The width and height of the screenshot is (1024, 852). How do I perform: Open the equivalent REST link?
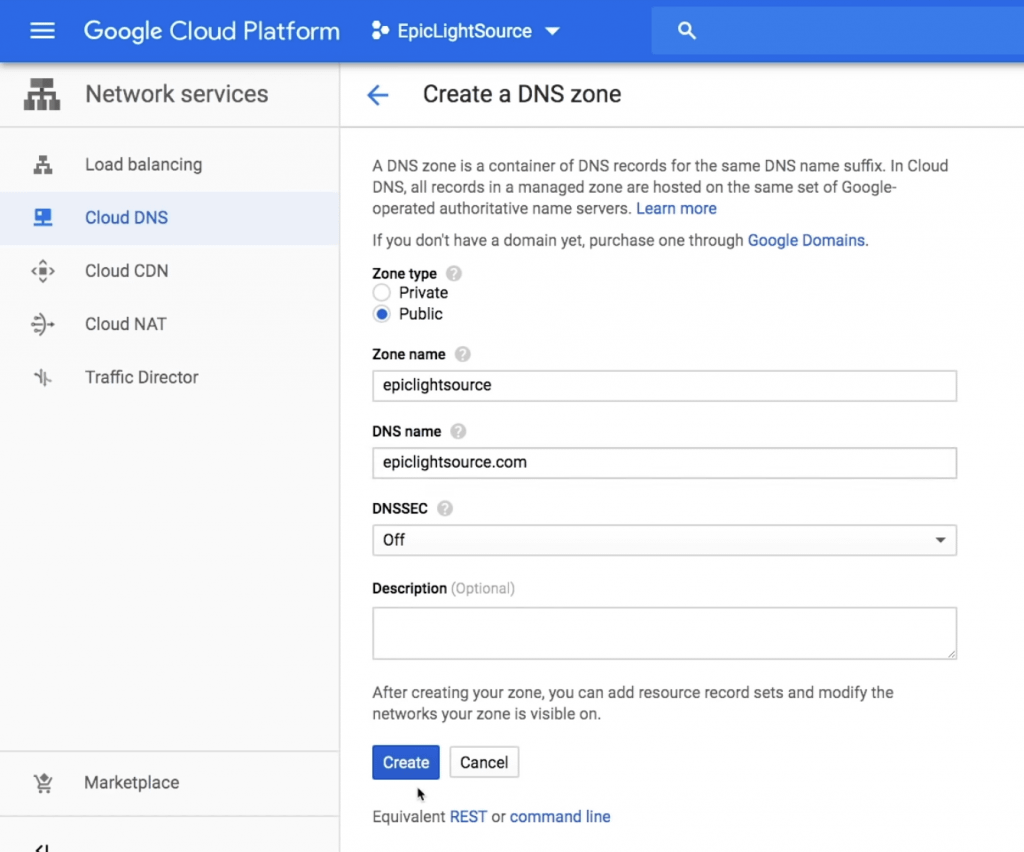click(468, 817)
